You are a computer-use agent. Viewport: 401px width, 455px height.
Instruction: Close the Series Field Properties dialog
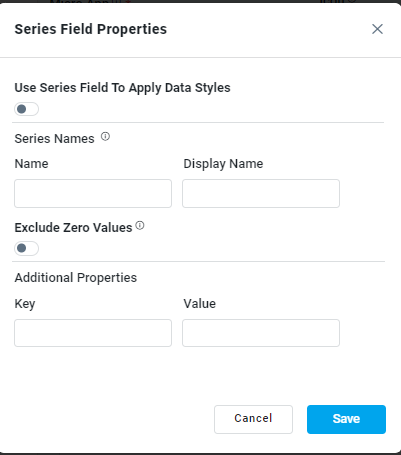coord(377,29)
